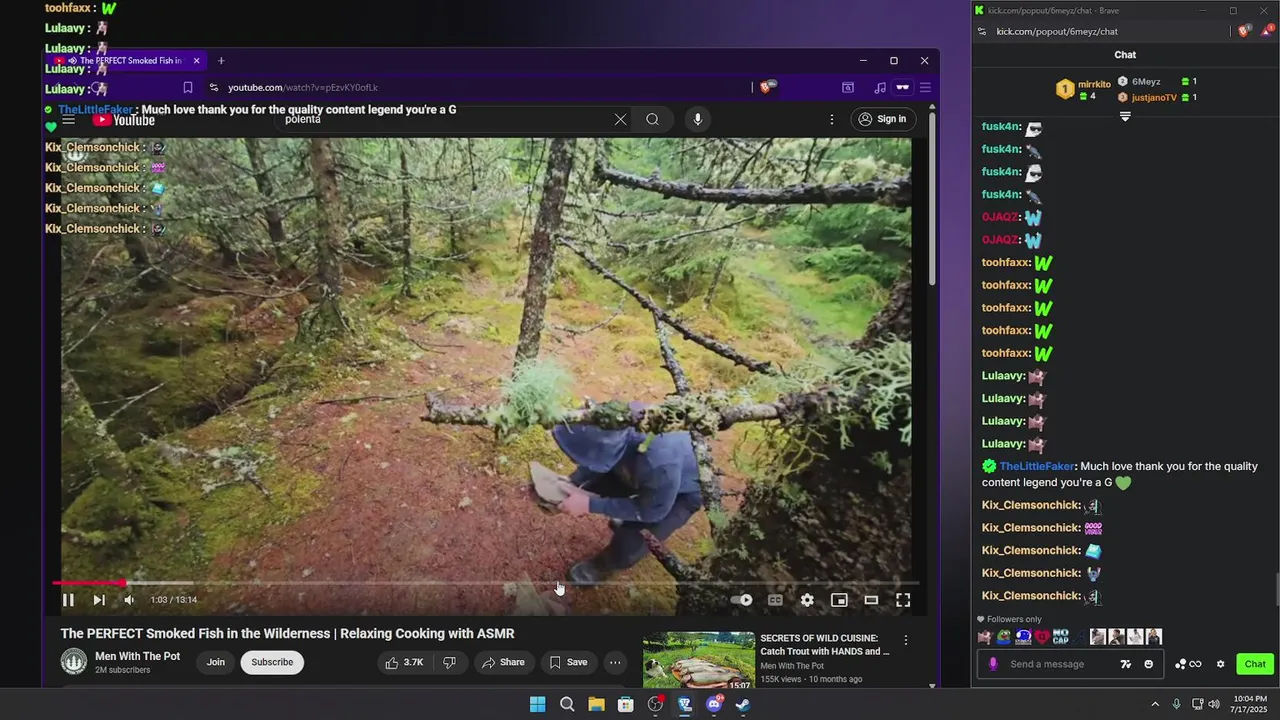Open Brave media/playlist music note icon
This screenshot has width=1280, height=720.
(879, 87)
